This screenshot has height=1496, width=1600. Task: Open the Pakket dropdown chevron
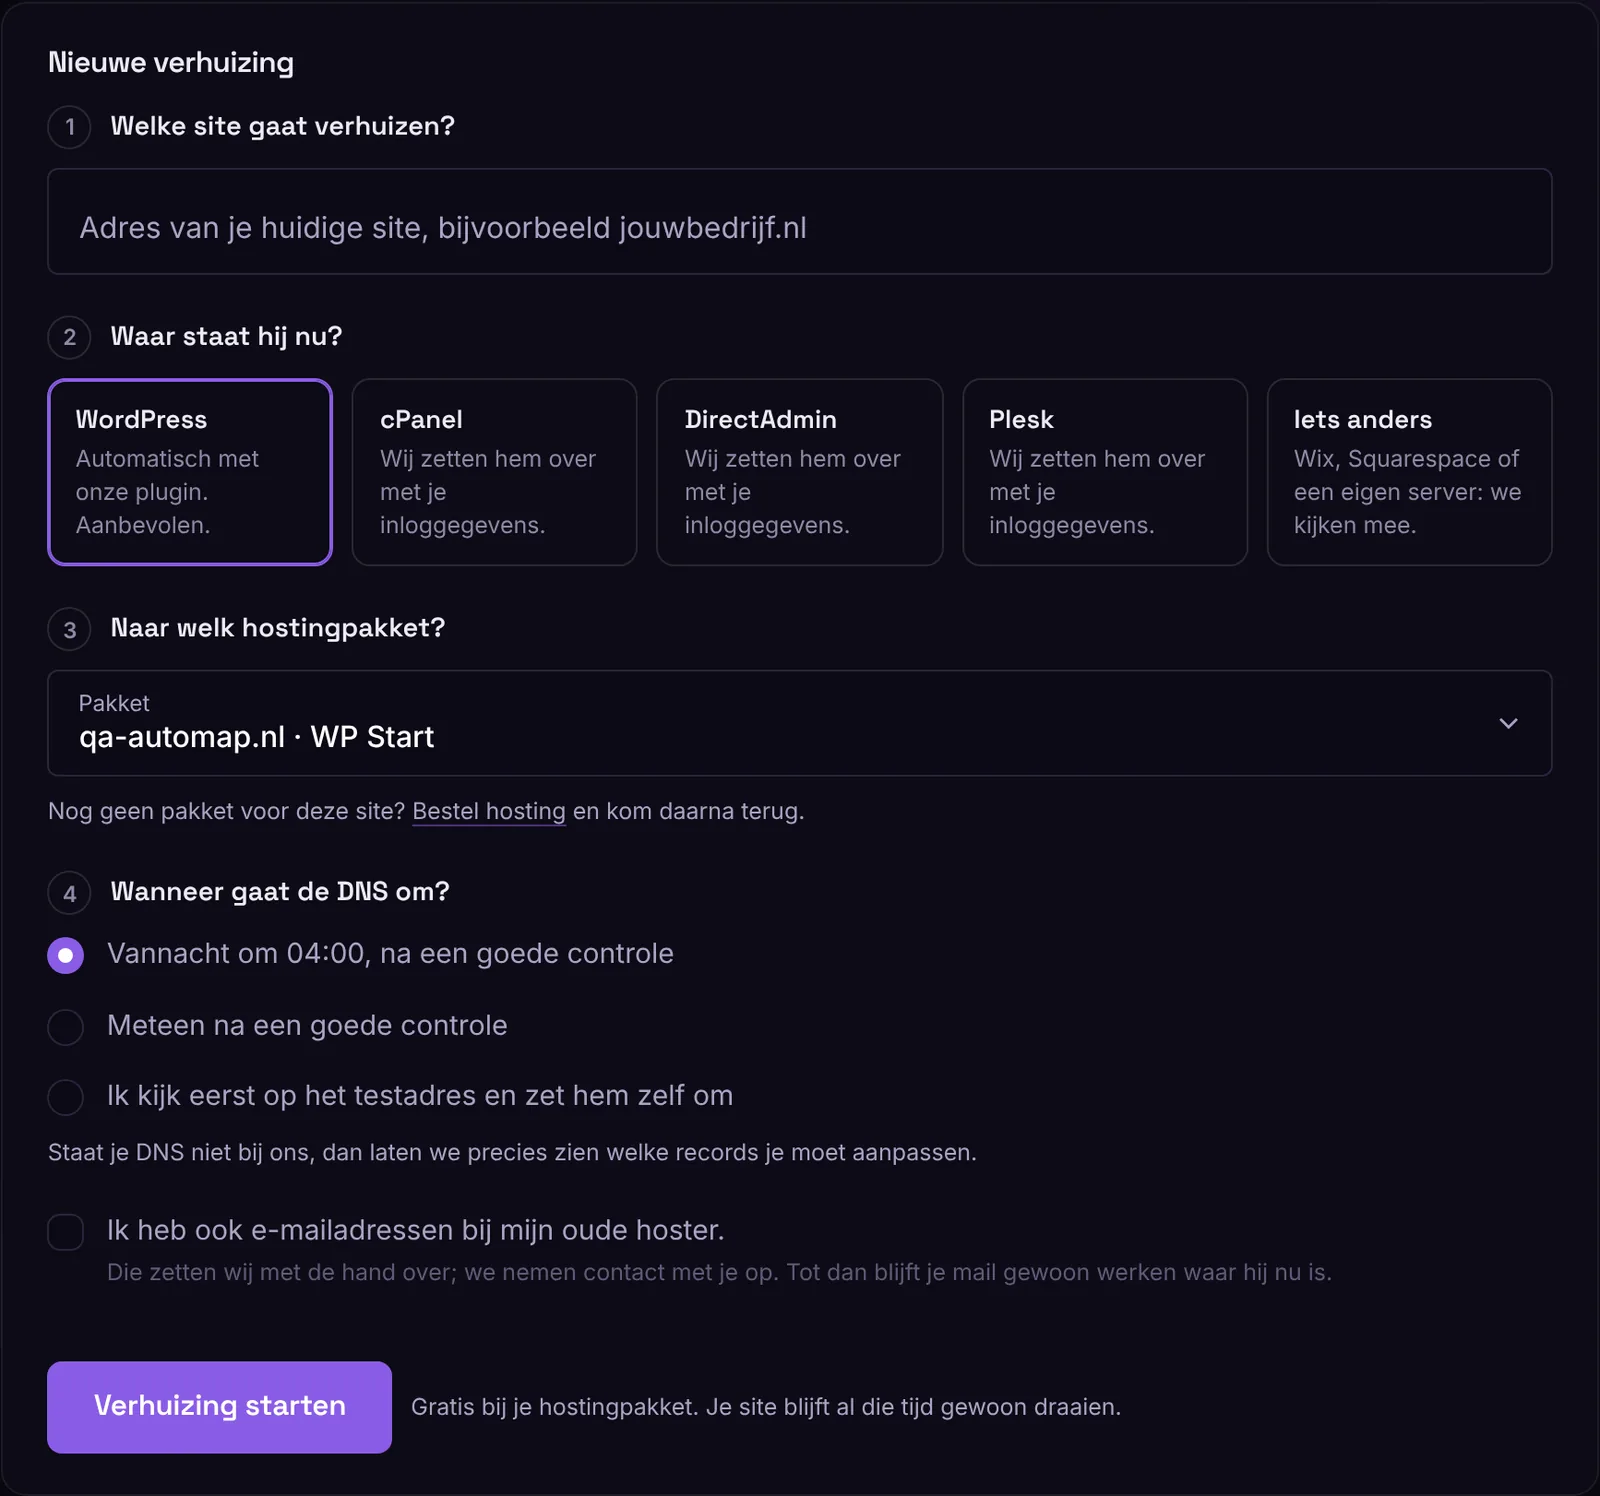click(x=1508, y=723)
